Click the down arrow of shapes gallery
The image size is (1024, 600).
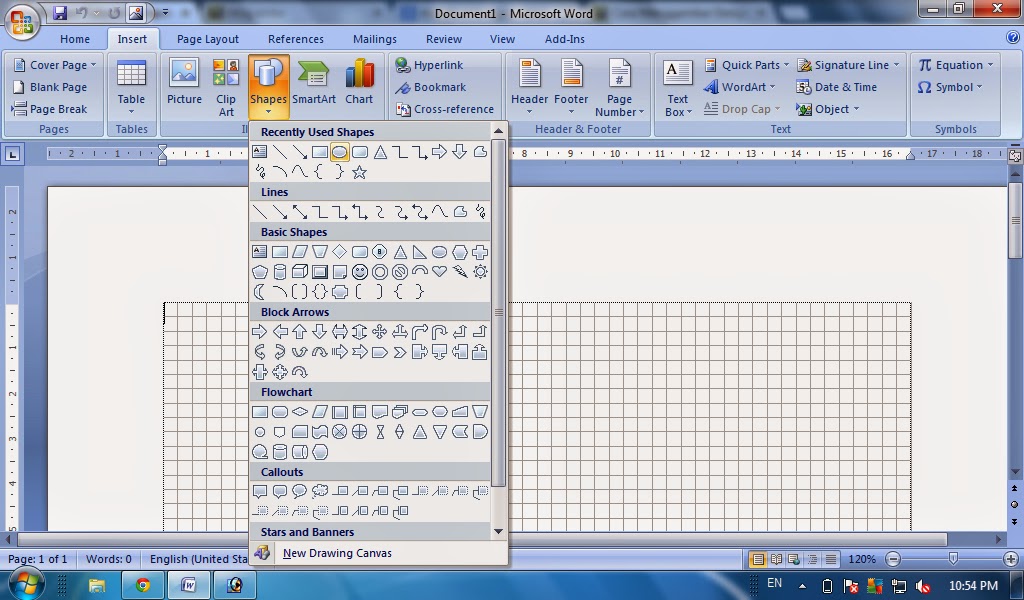coord(499,531)
